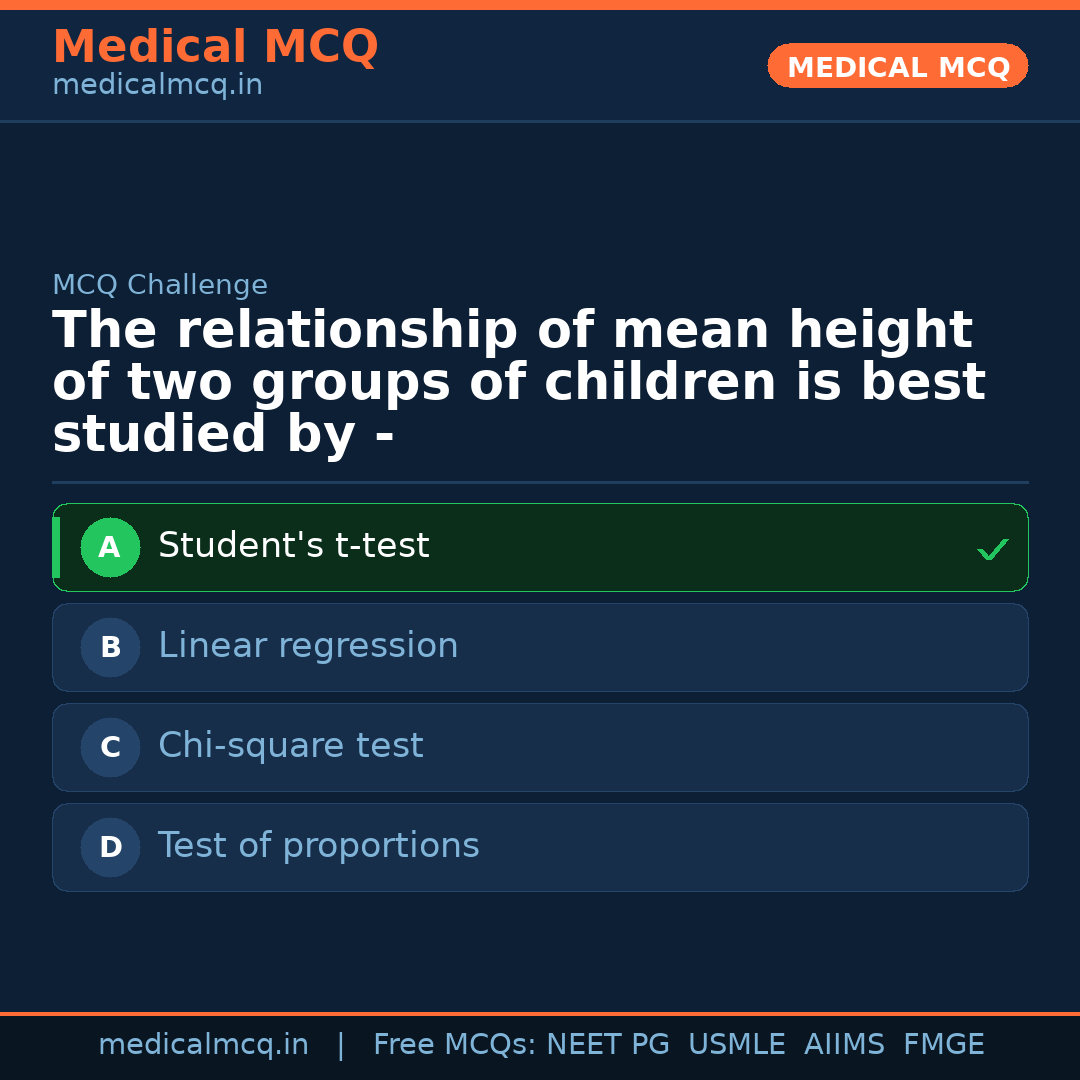
Task: Click the 'D' letter badge circle
Action: 110,847
